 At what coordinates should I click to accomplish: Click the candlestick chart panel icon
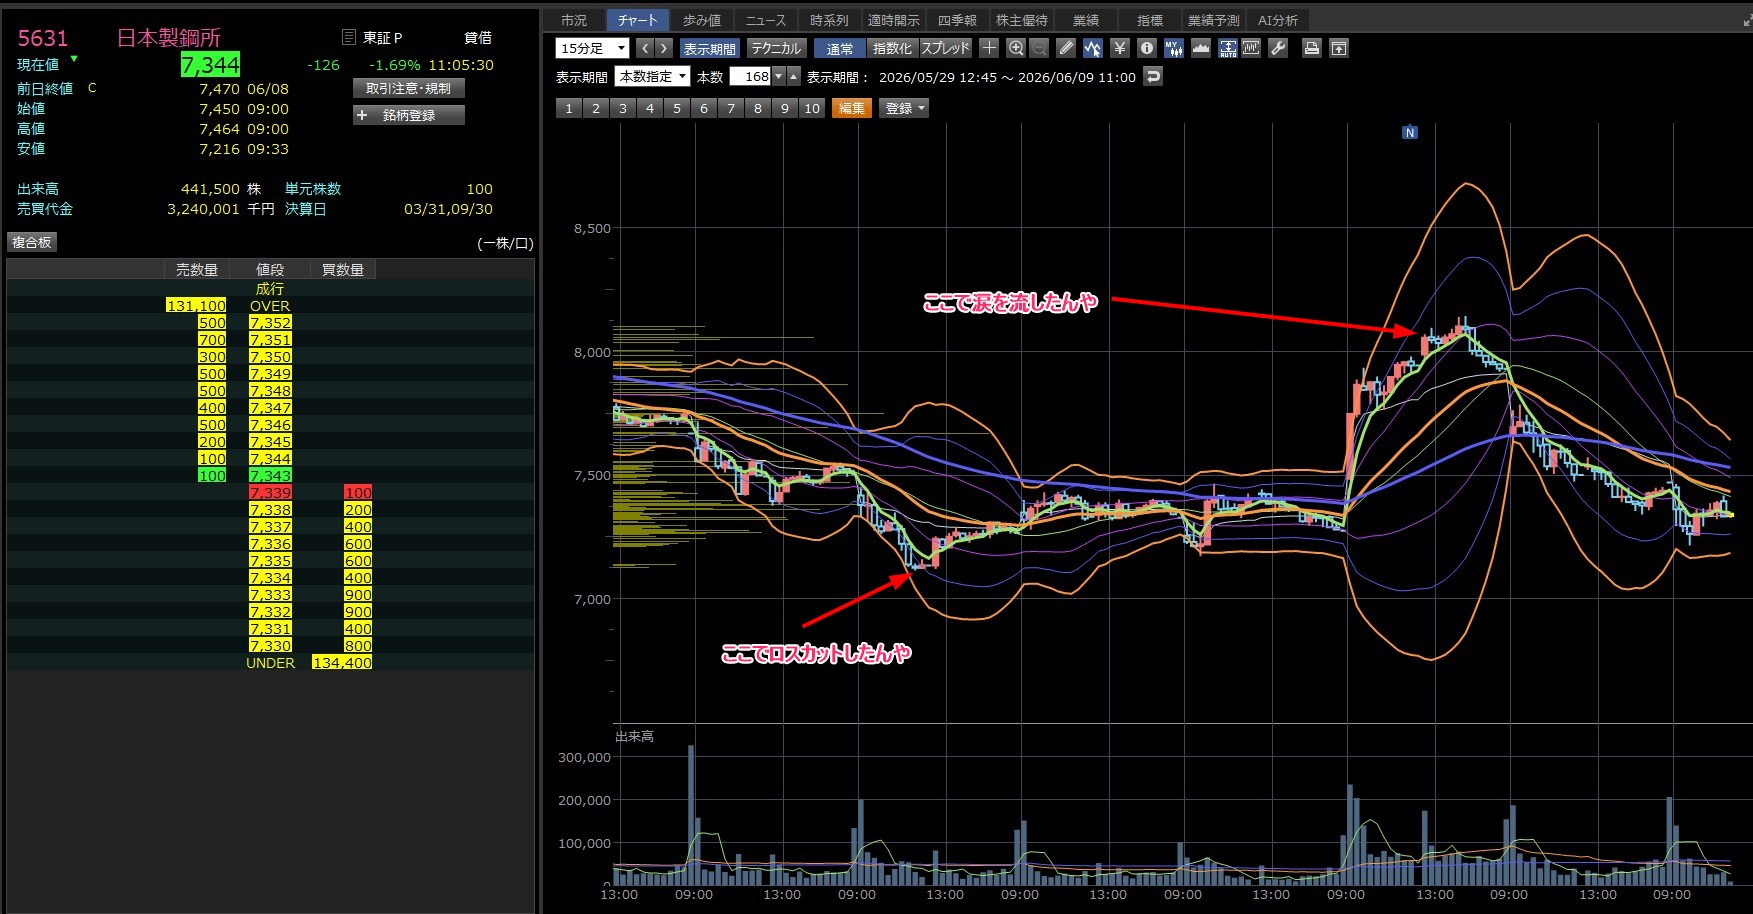[1251, 48]
